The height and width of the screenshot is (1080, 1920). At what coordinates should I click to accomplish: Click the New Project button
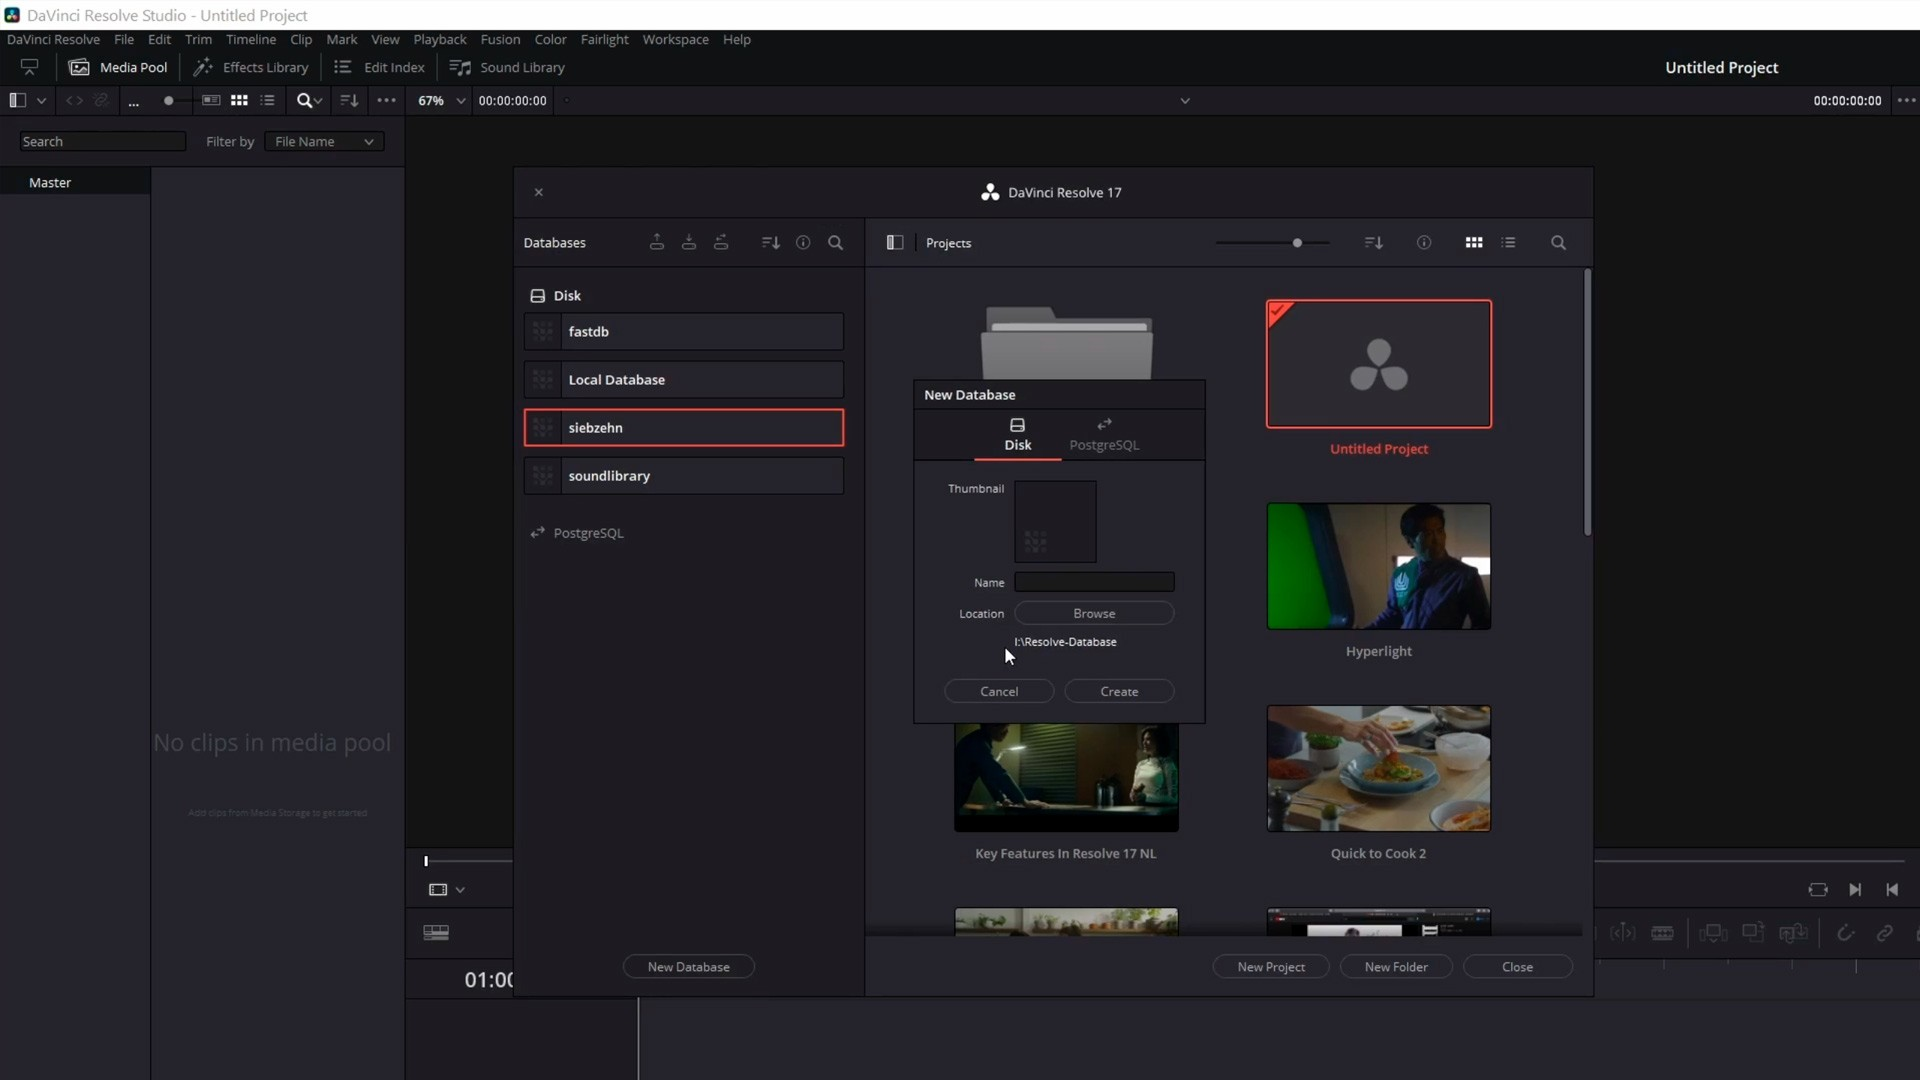tap(1271, 966)
